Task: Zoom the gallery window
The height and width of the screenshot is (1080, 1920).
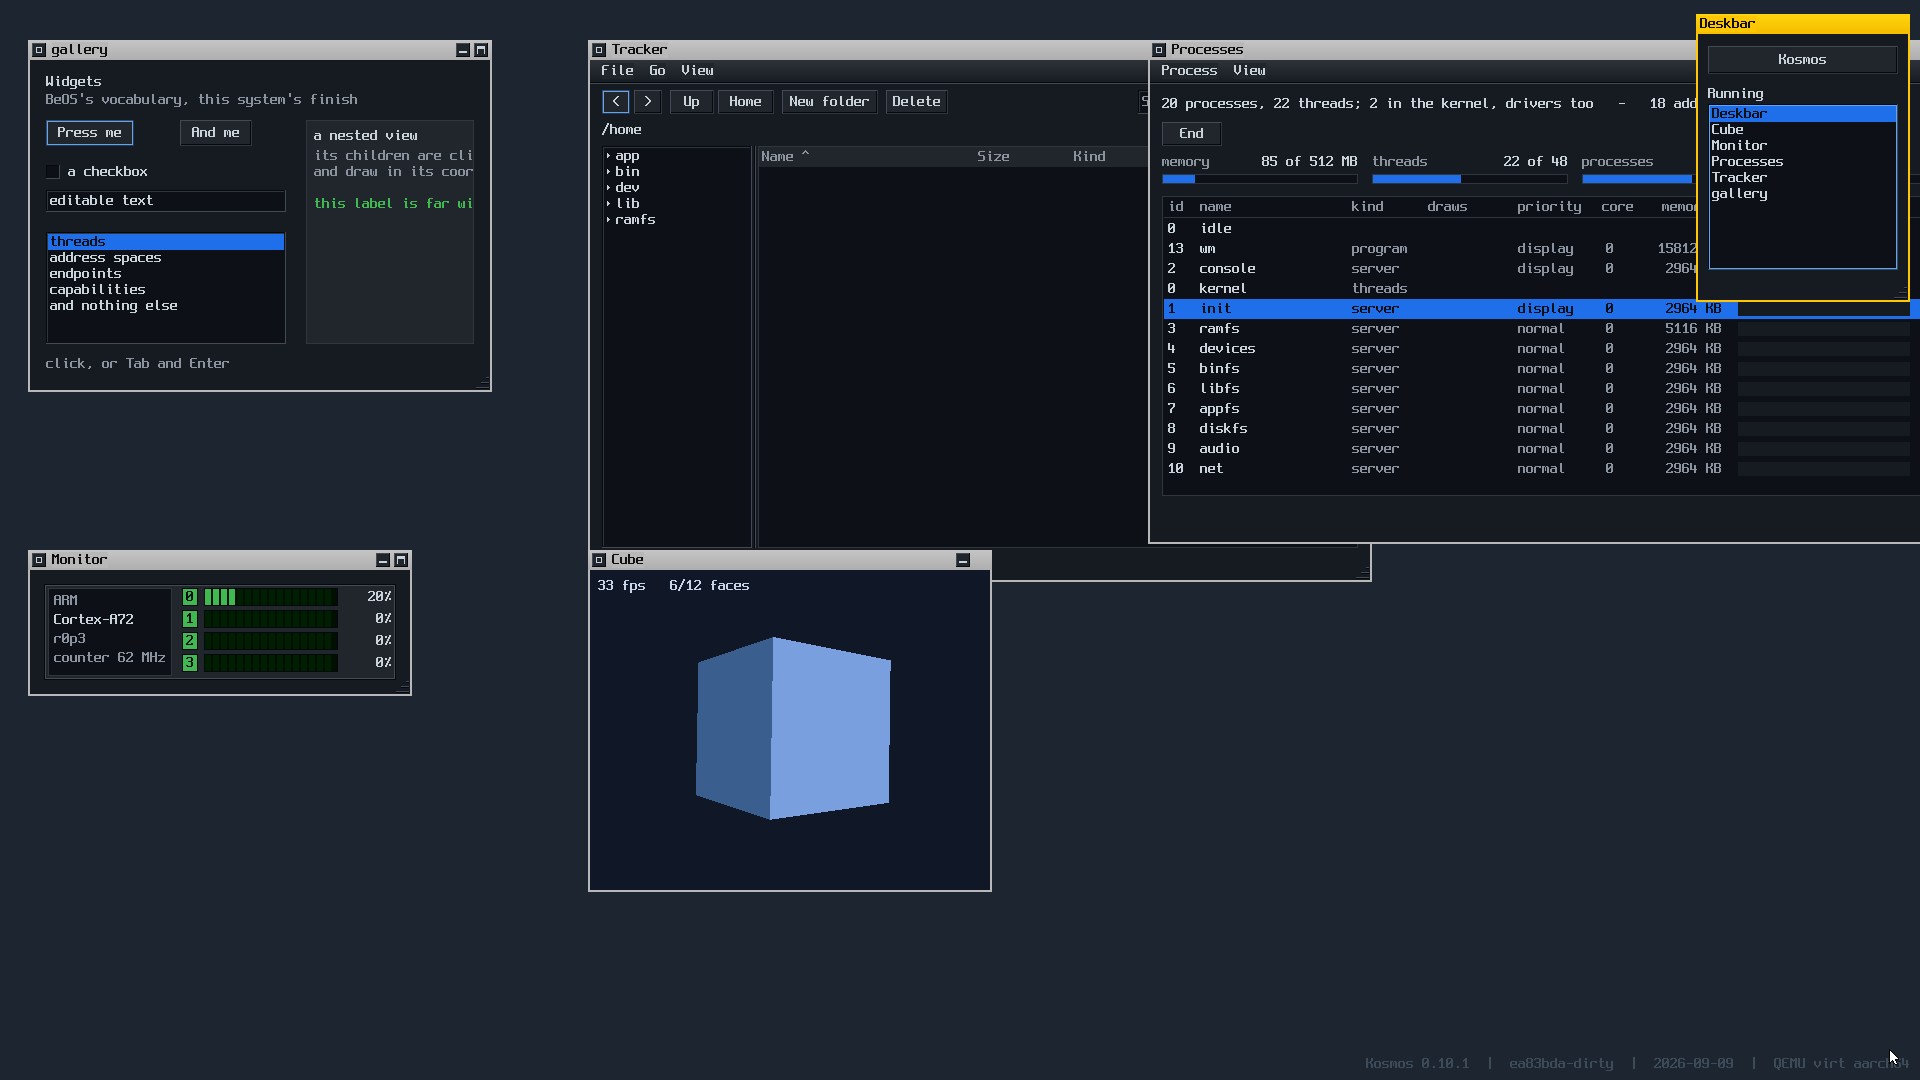Action: pyautogui.click(x=481, y=50)
